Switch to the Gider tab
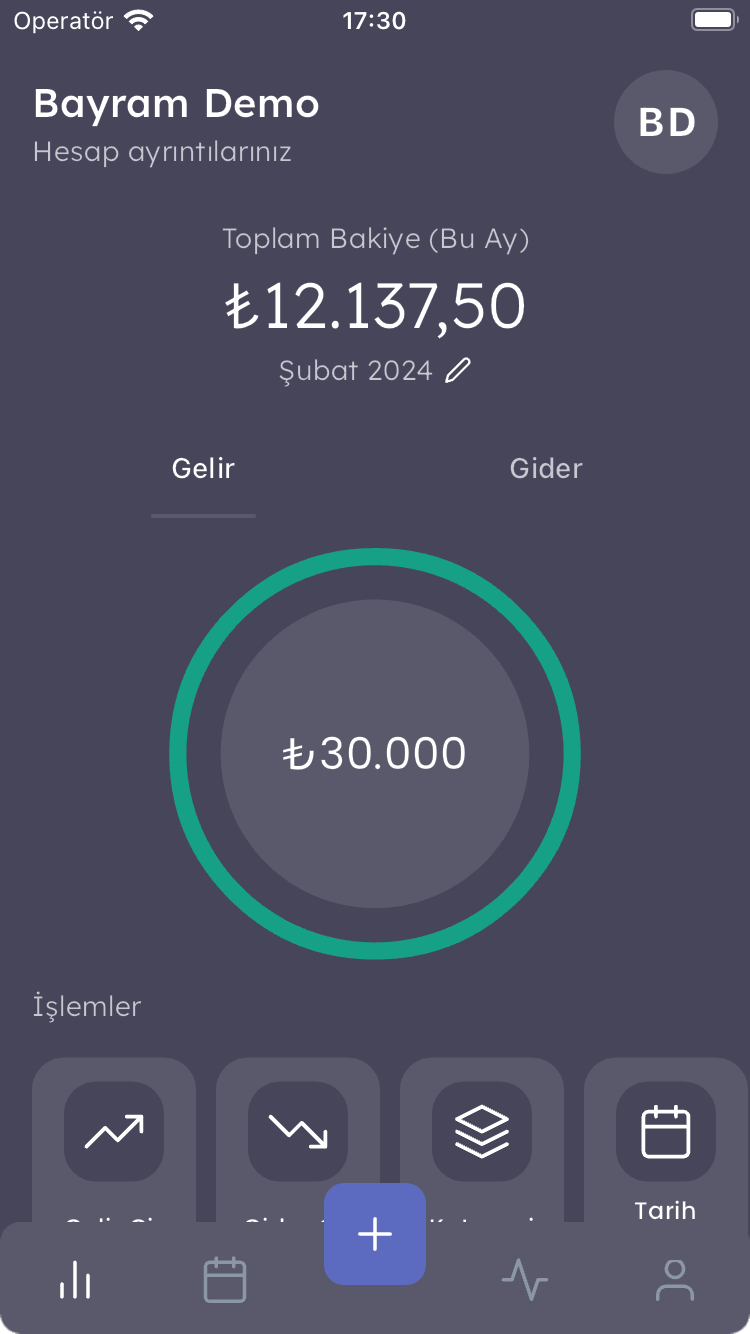Screen dimensions: 750x1334 pos(546,469)
